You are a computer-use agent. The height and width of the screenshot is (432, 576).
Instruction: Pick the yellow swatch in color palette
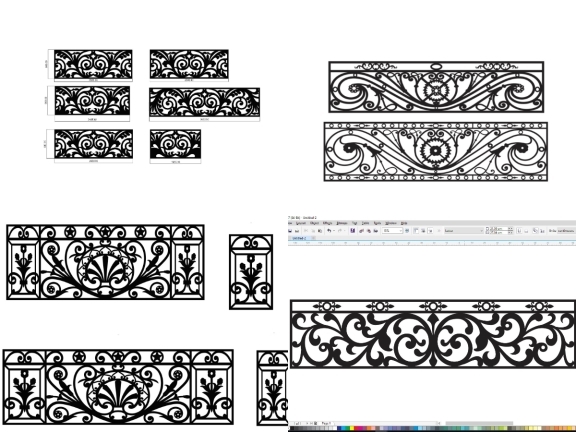point(352,428)
